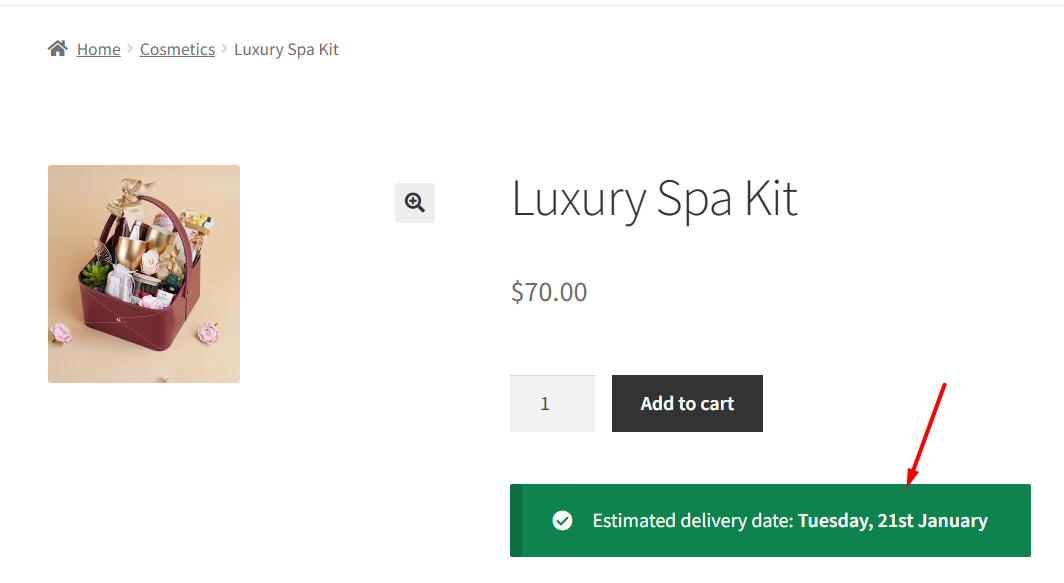The height and width of the screenshot is (583, 1064).
Task: Click the Luxury Spa Kit product title
Action: (654, 198)
